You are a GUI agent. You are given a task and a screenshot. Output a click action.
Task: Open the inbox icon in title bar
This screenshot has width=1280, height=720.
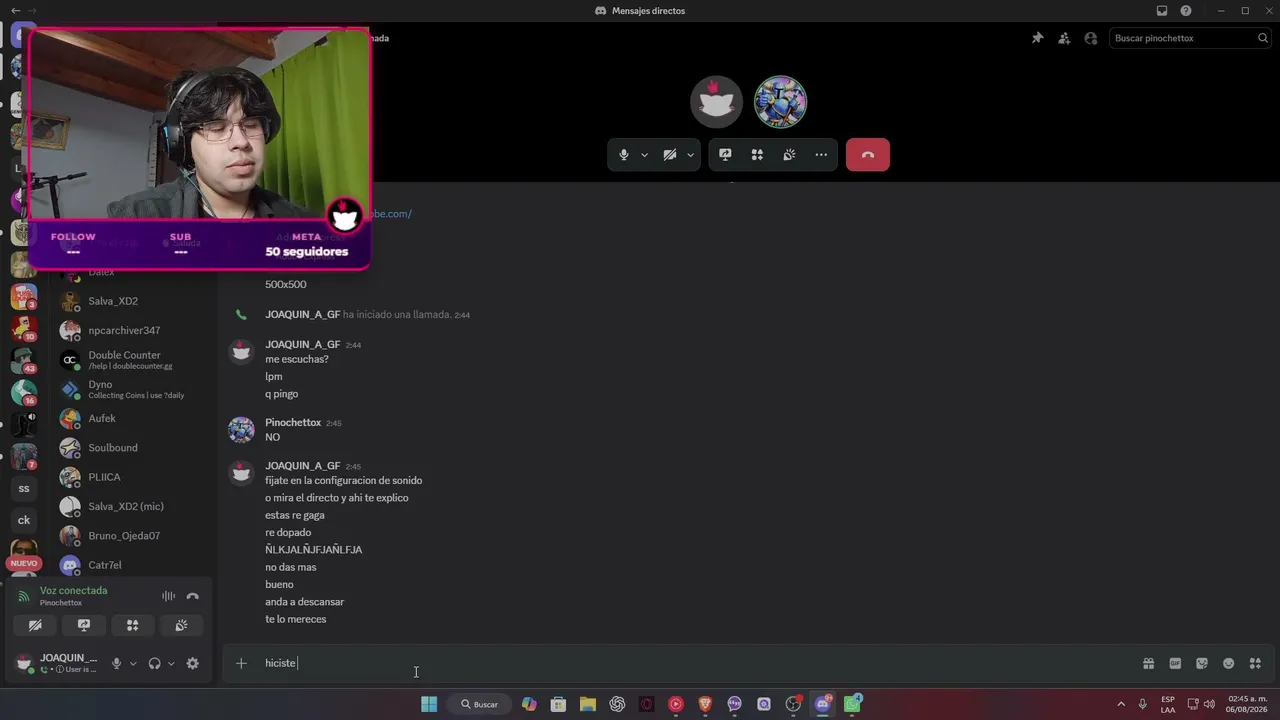1162,11
